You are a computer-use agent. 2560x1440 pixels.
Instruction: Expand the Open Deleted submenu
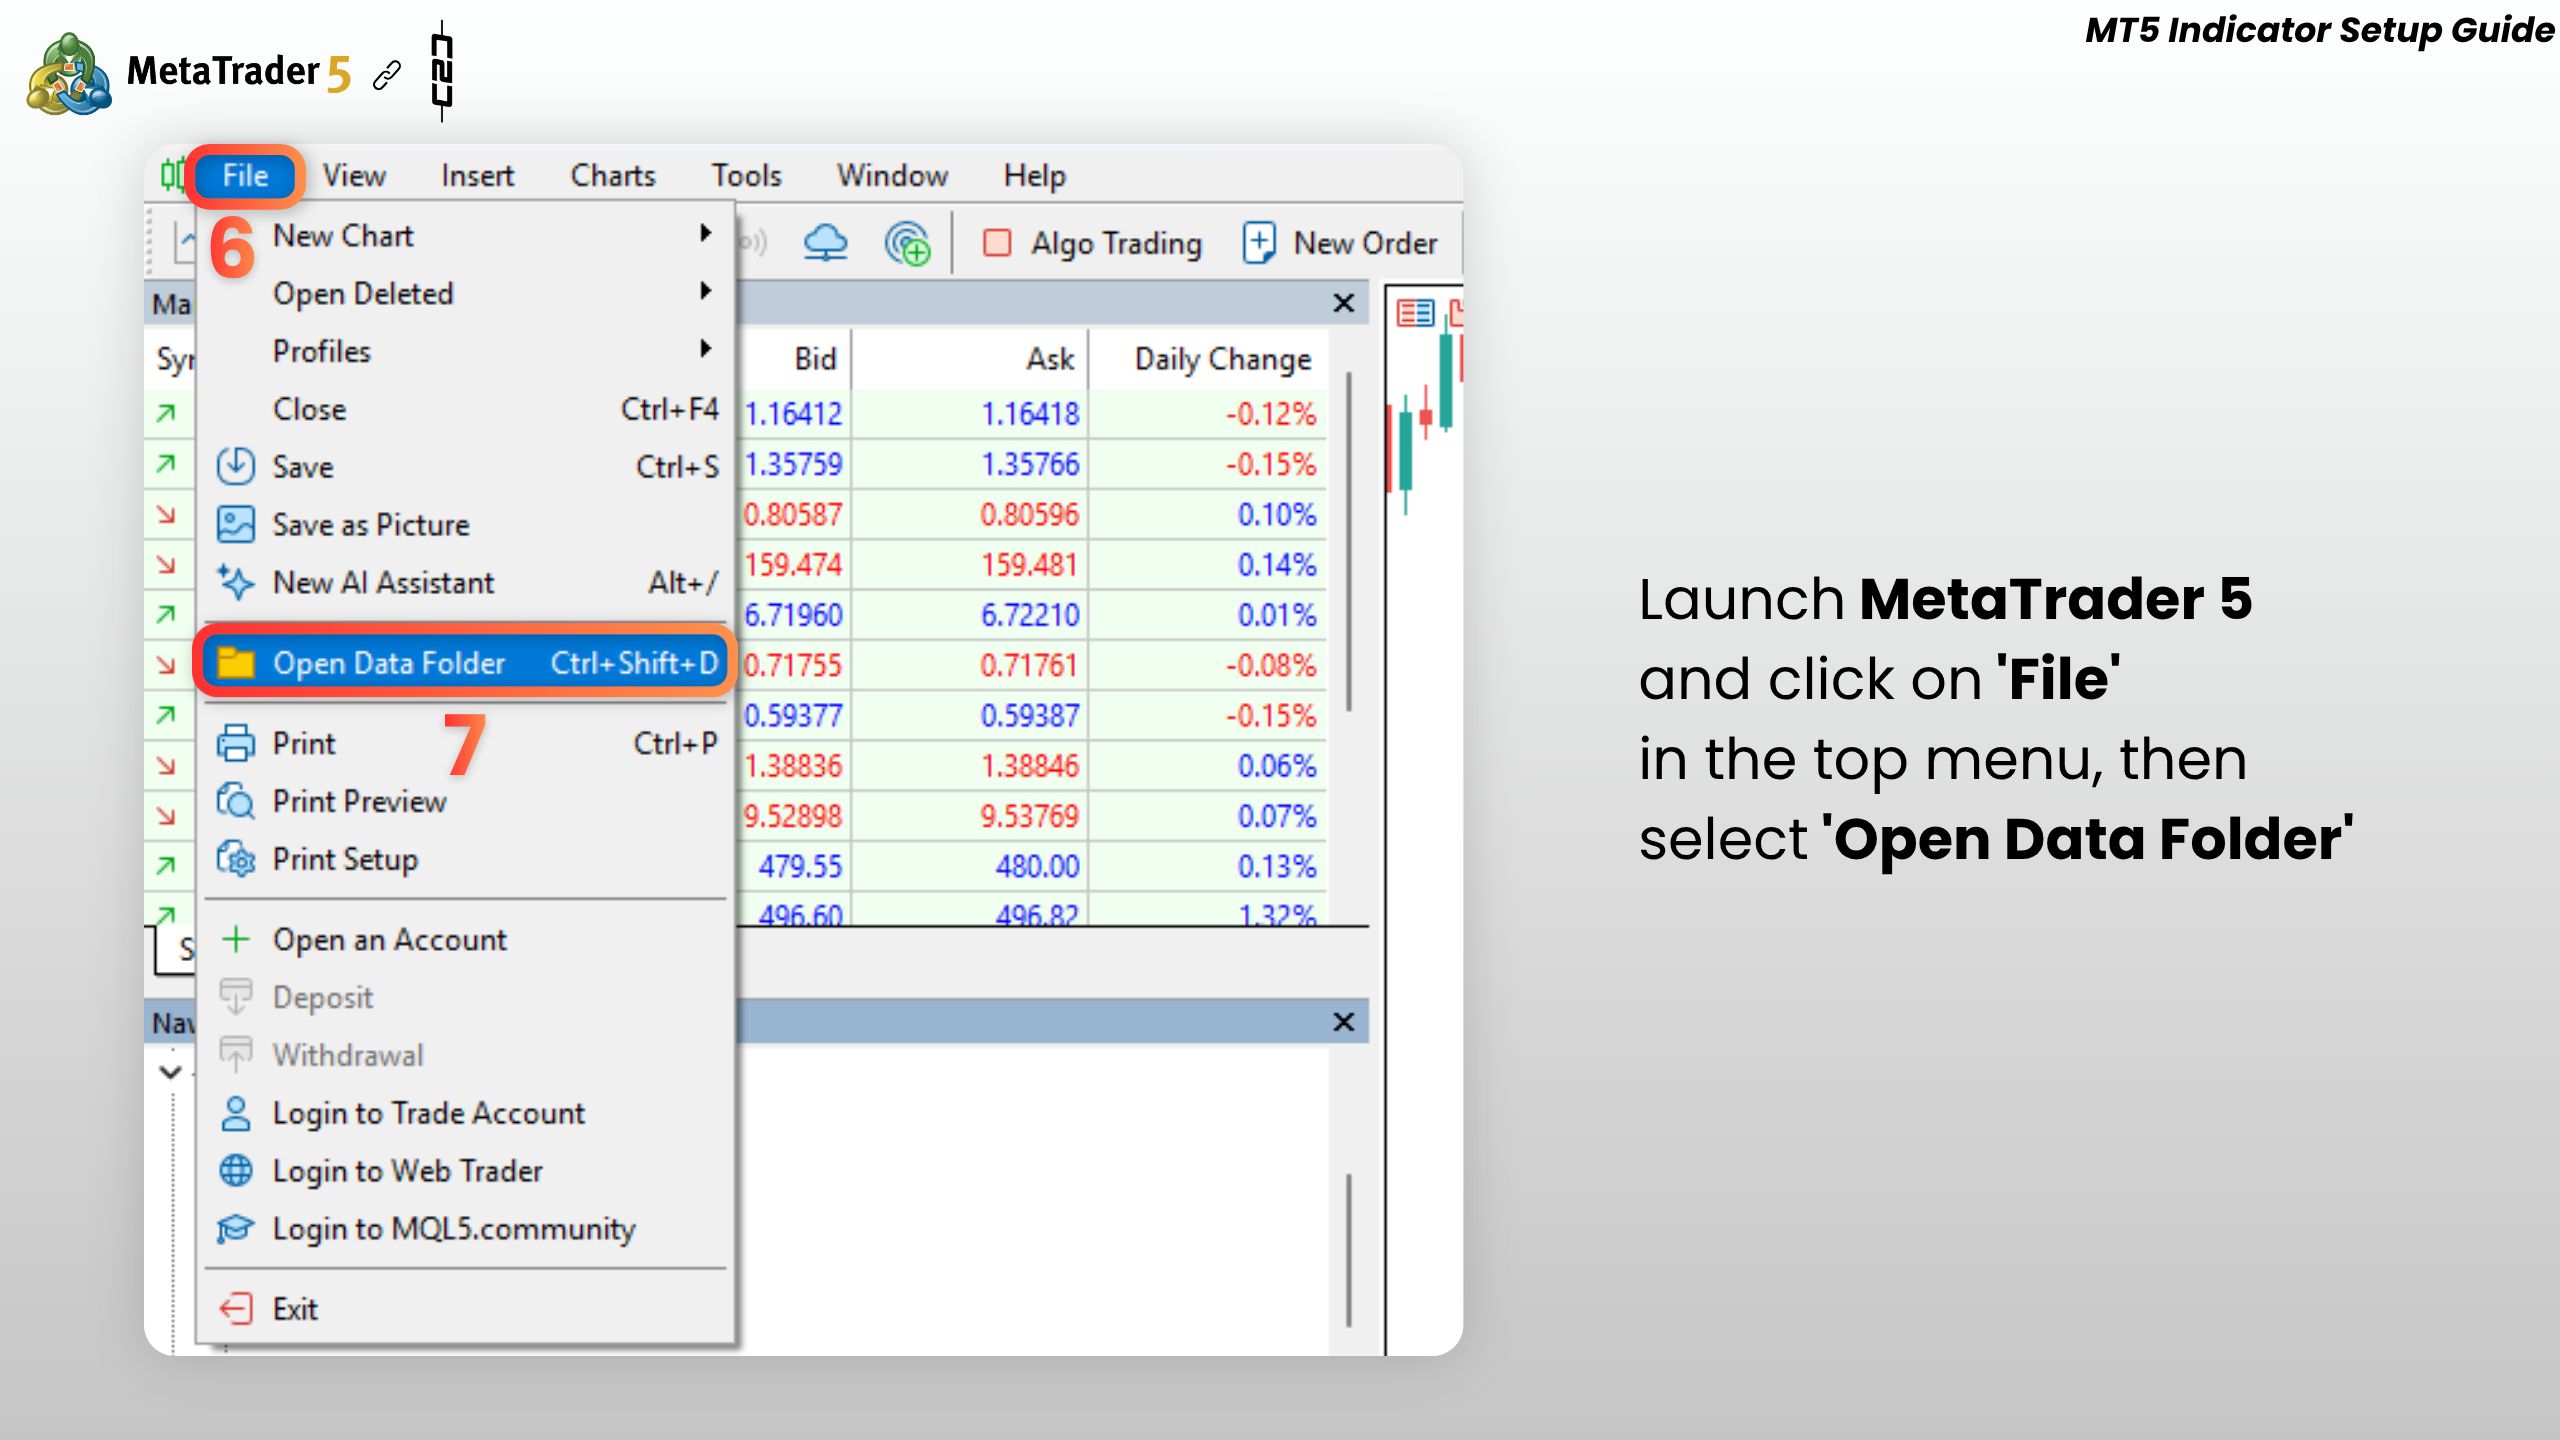click(466, 294)
